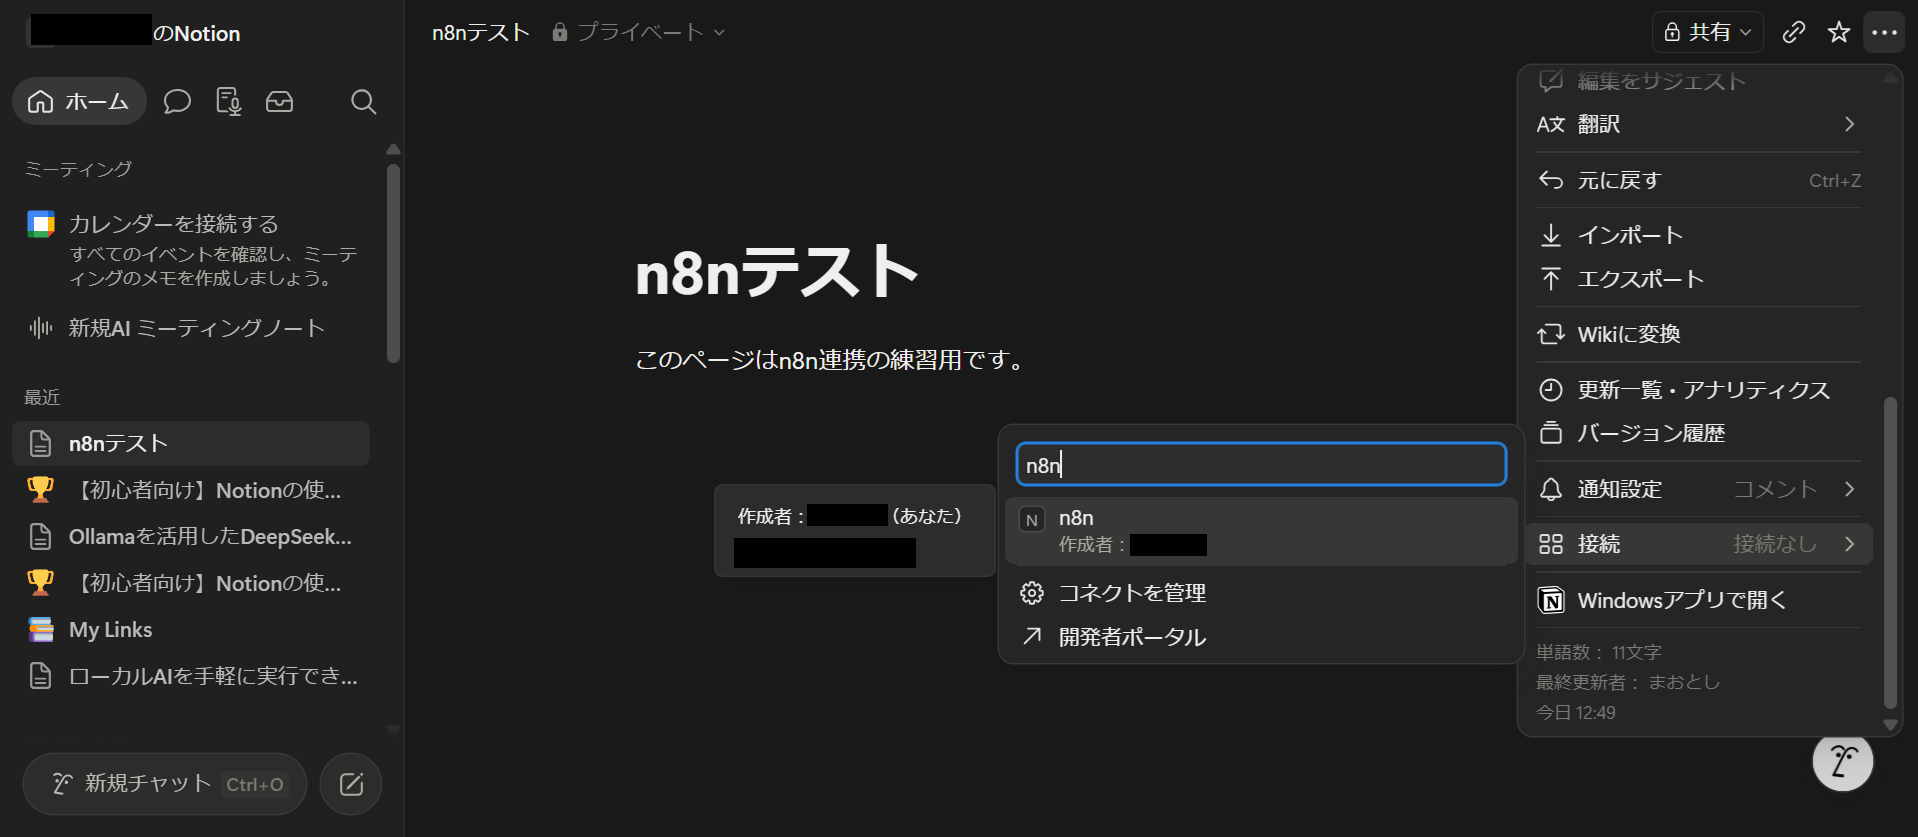Open the inbox tray icon

point(280,102)
